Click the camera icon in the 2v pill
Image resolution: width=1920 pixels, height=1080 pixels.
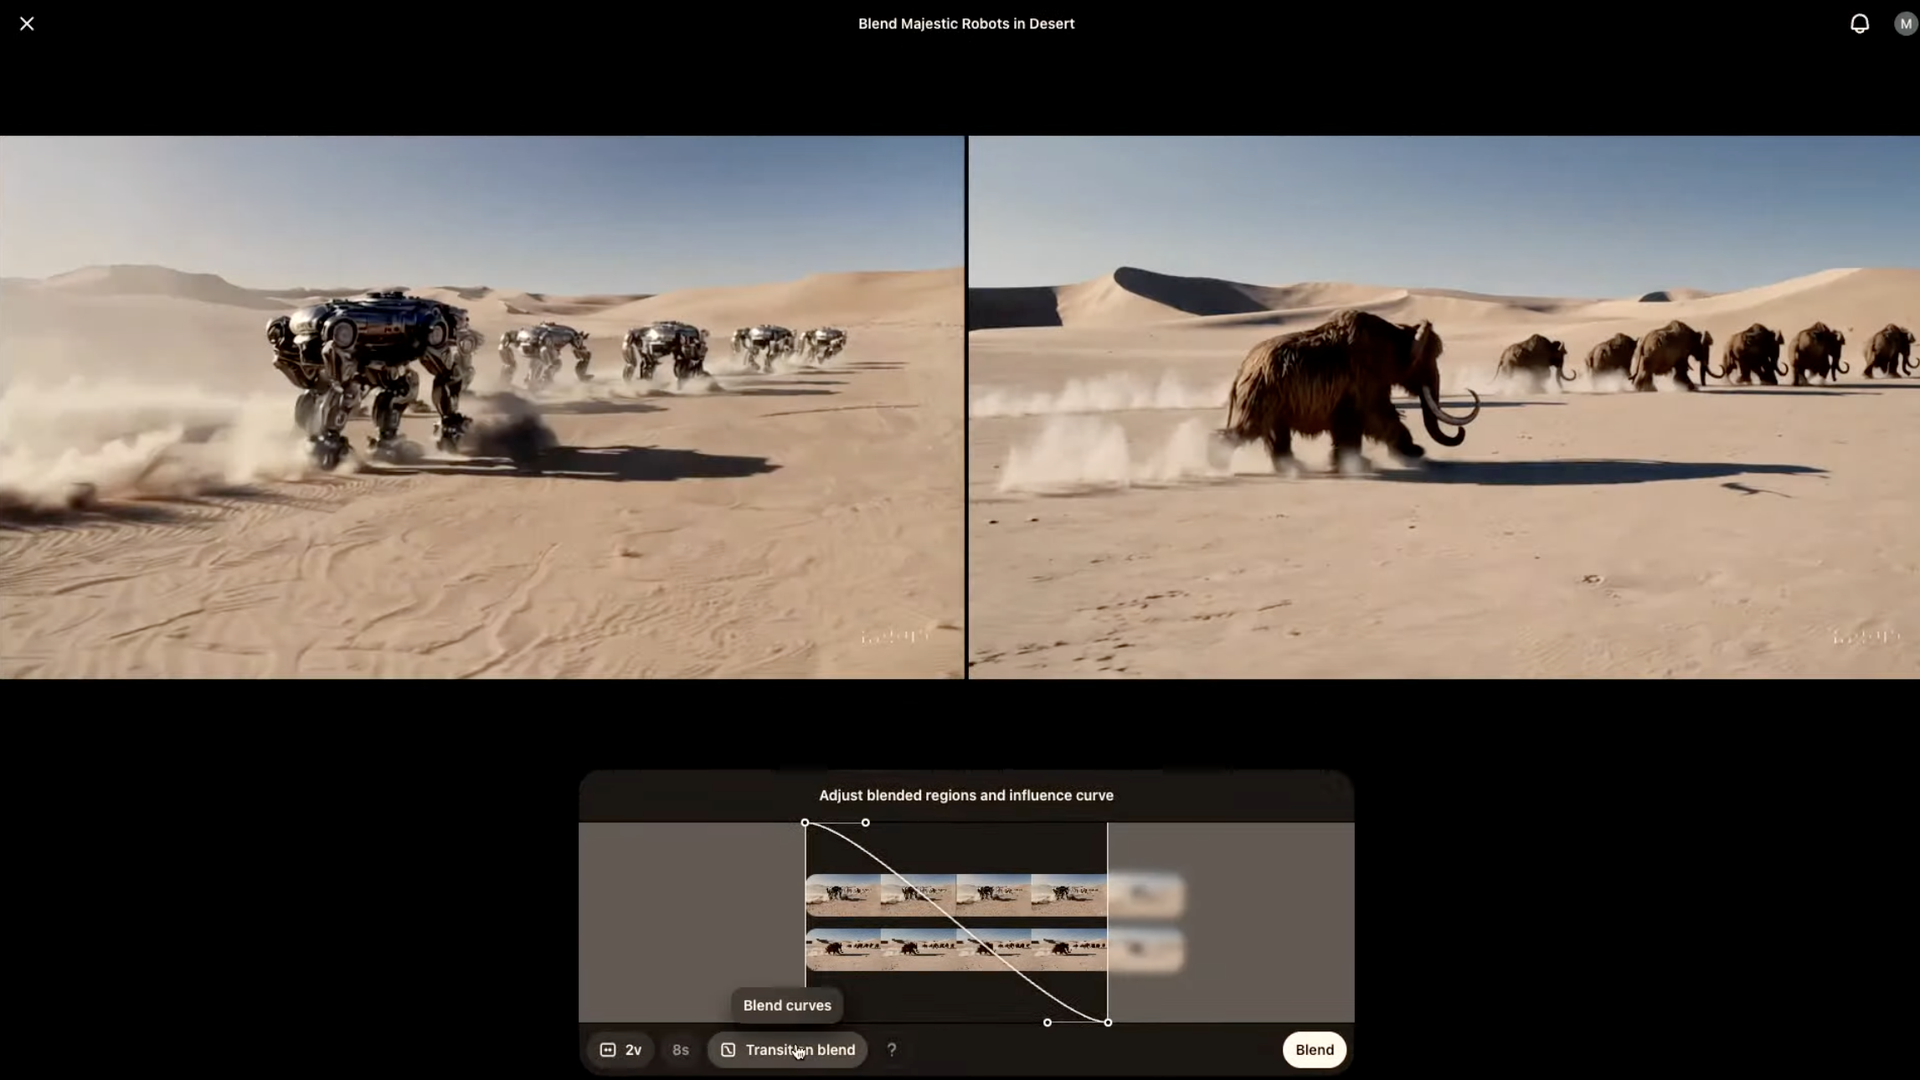pos(607,1050)
